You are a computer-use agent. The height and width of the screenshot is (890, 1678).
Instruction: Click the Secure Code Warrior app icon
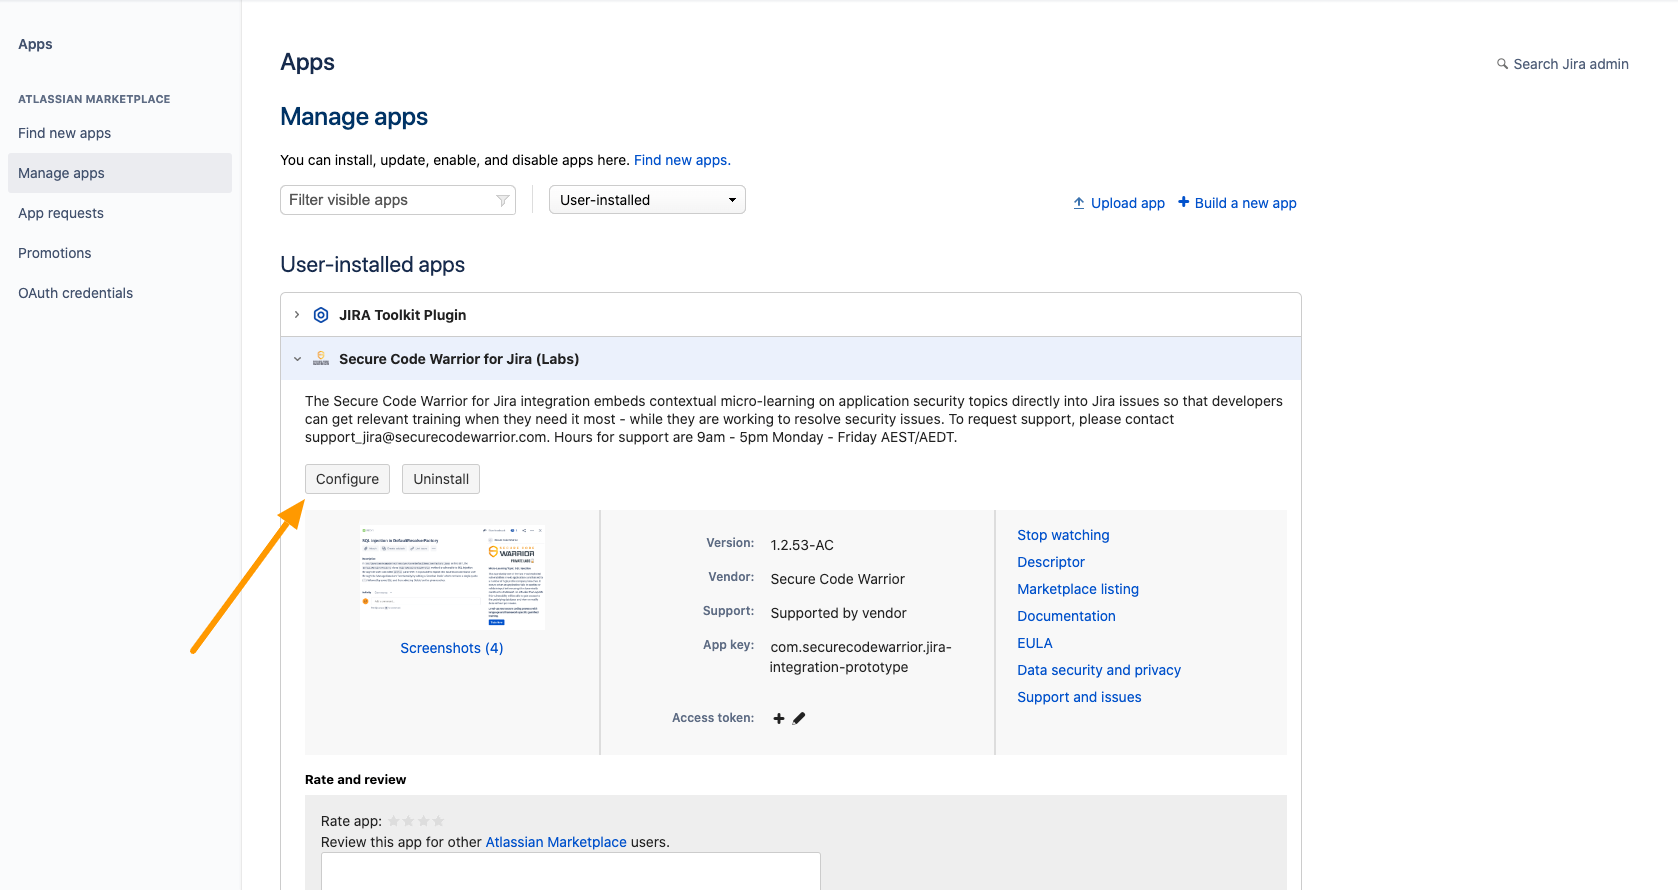(321, 358)
